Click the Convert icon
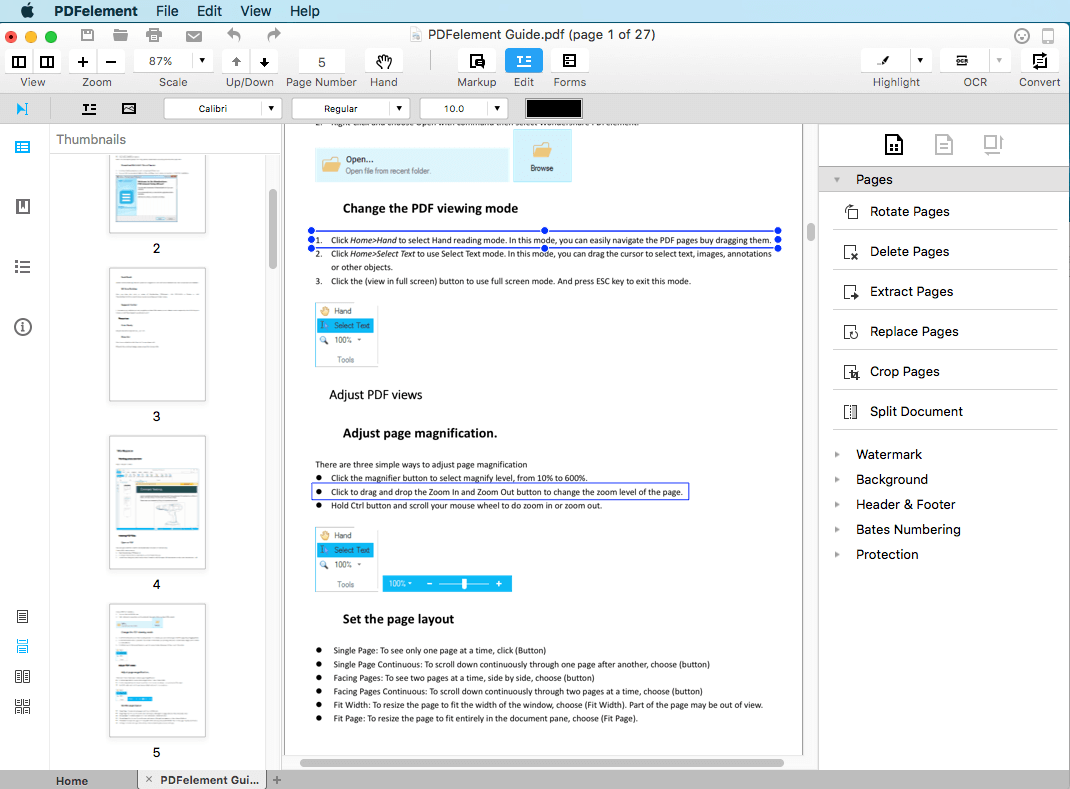 pyautogui.click(x=1039, y=61)
